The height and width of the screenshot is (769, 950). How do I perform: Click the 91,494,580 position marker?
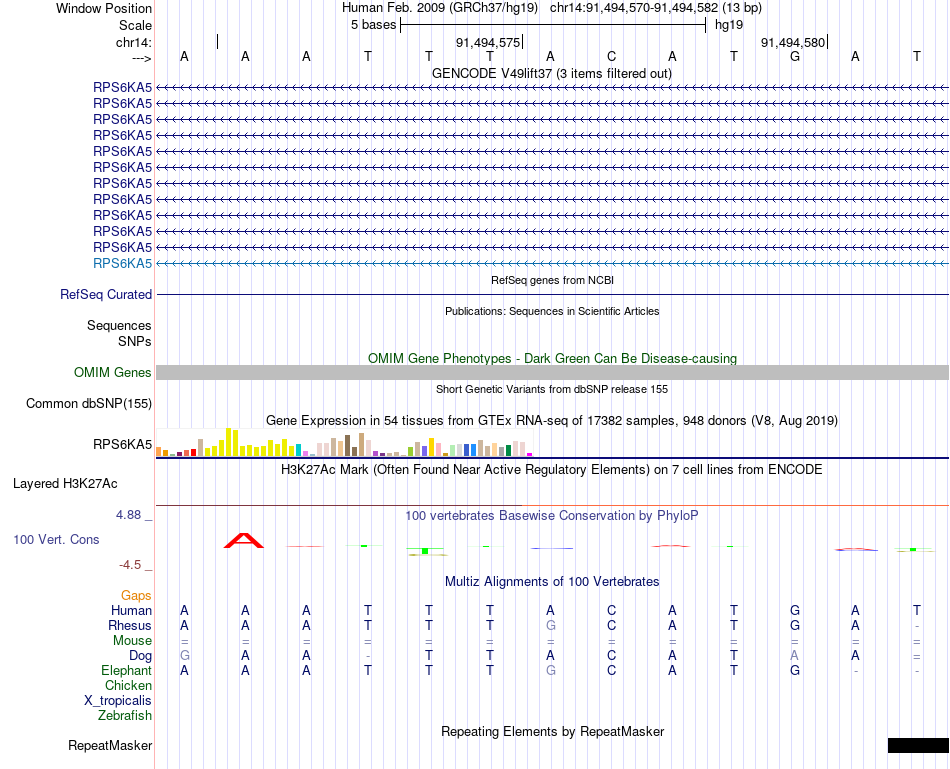click(793, 42)
